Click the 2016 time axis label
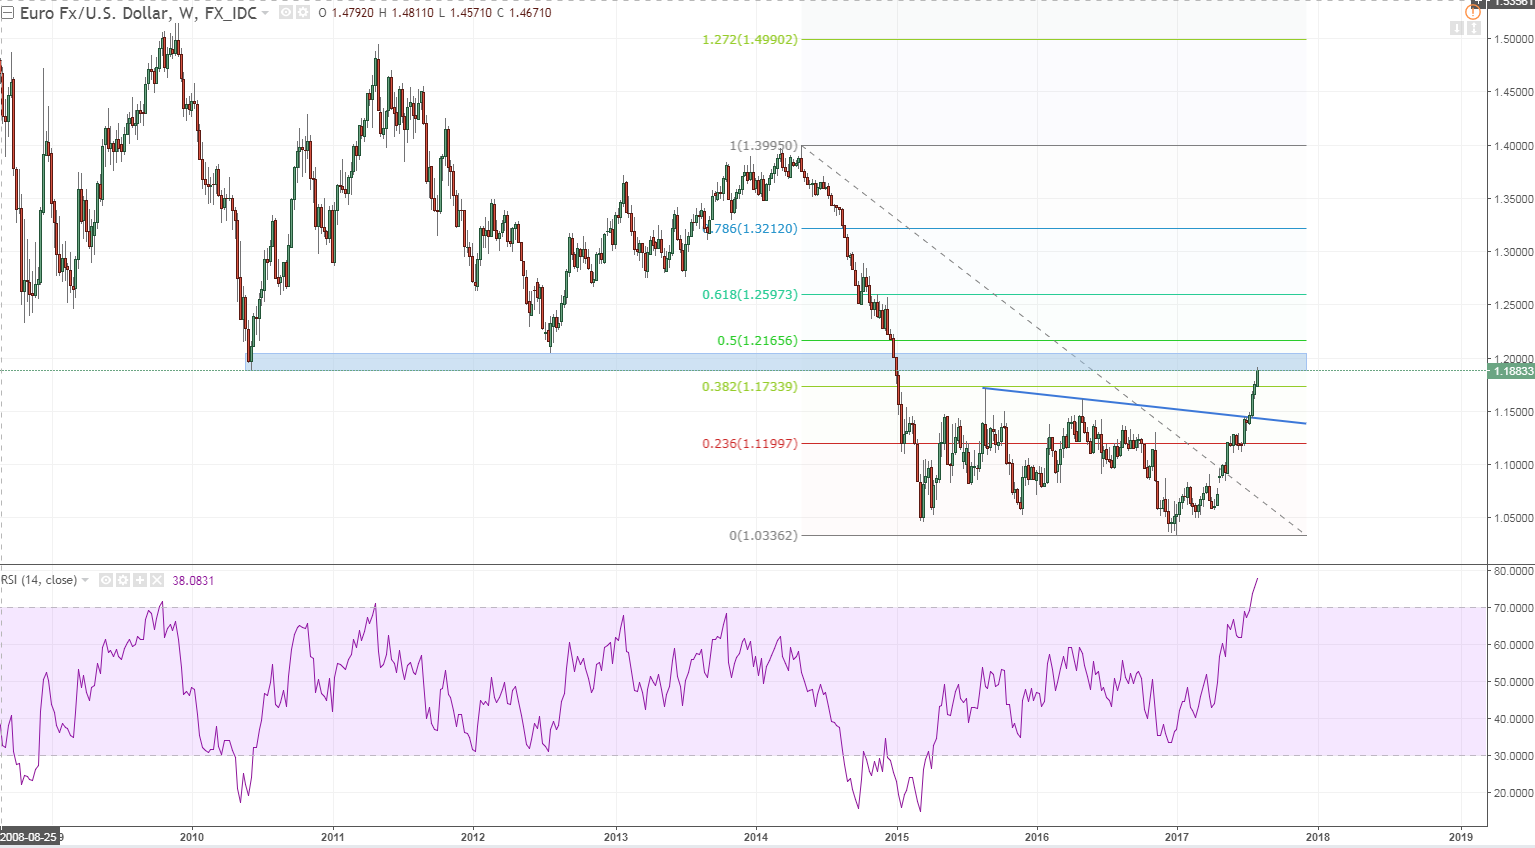This screenshot has height=848, width=1535. (x=1037, y=837)
